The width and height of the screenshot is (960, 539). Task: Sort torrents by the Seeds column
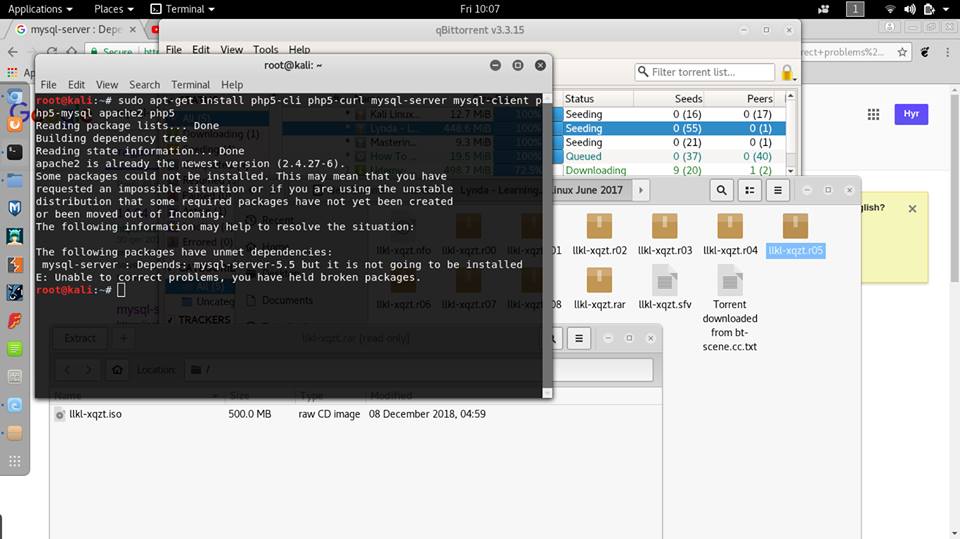point(688,99)
